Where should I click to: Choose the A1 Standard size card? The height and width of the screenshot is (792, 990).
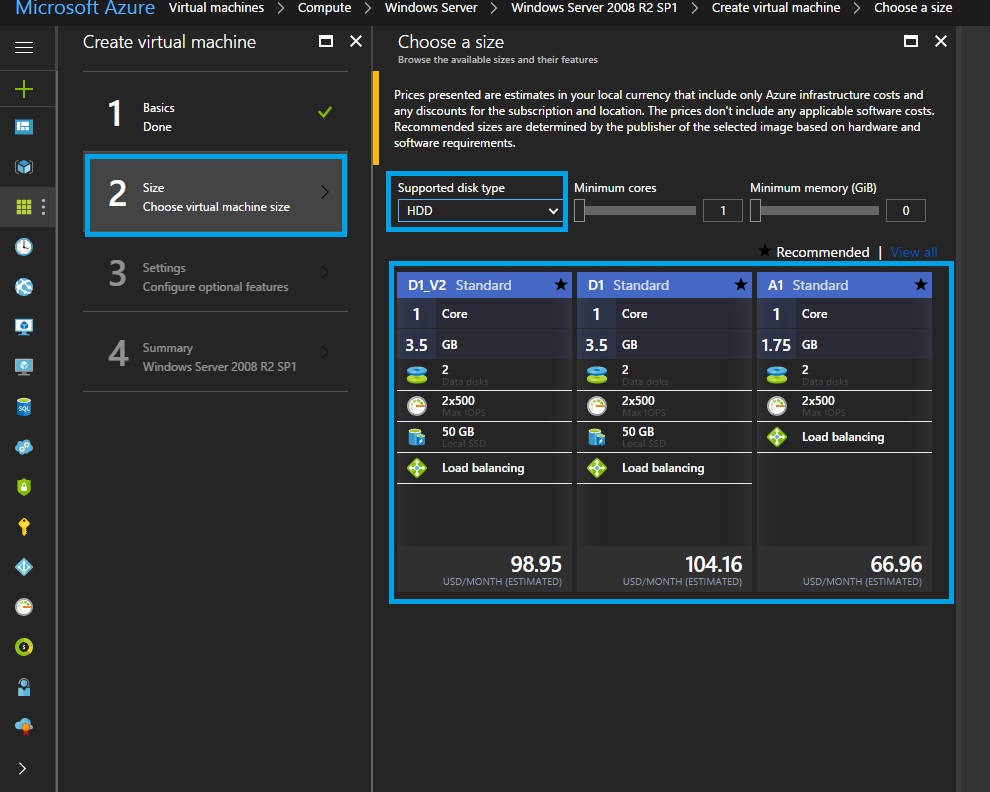pos(843,432)
